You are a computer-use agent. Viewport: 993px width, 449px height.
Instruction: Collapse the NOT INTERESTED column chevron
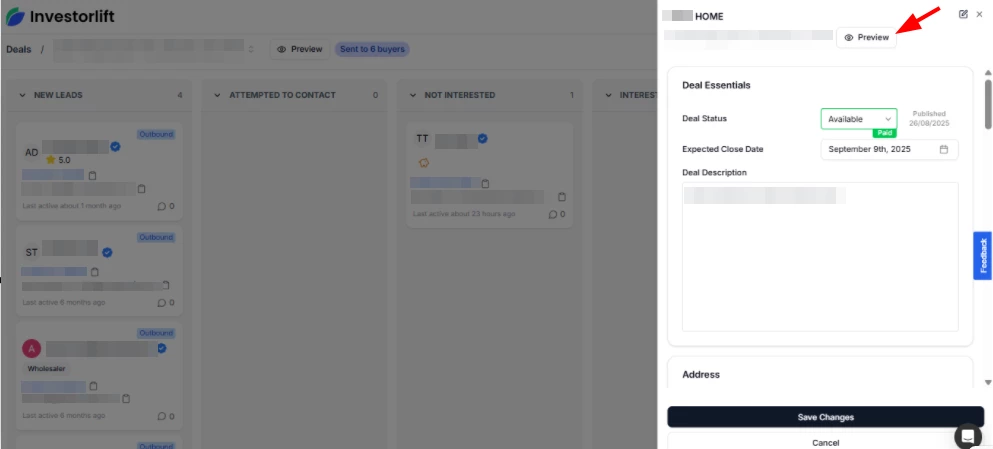pyautogui.click(x=413, y=95)
